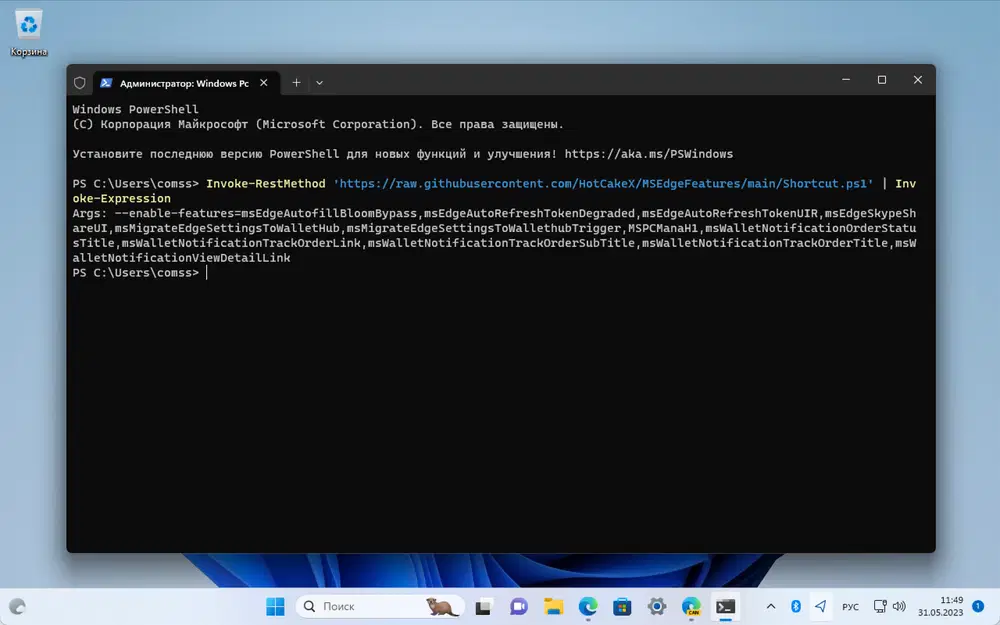This screenshot has width=1000, height=625.
Task: Open Microsoft Store from the taskbar
Action: [622, 607]
